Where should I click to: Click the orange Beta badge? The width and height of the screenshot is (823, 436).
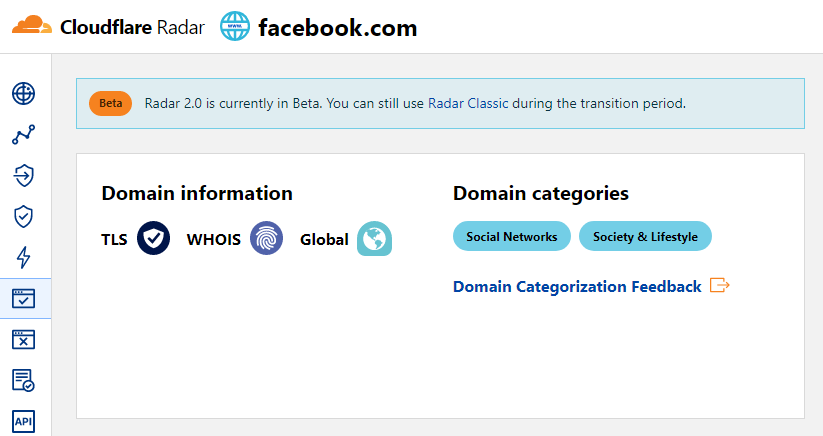click(x=110, y=103)
